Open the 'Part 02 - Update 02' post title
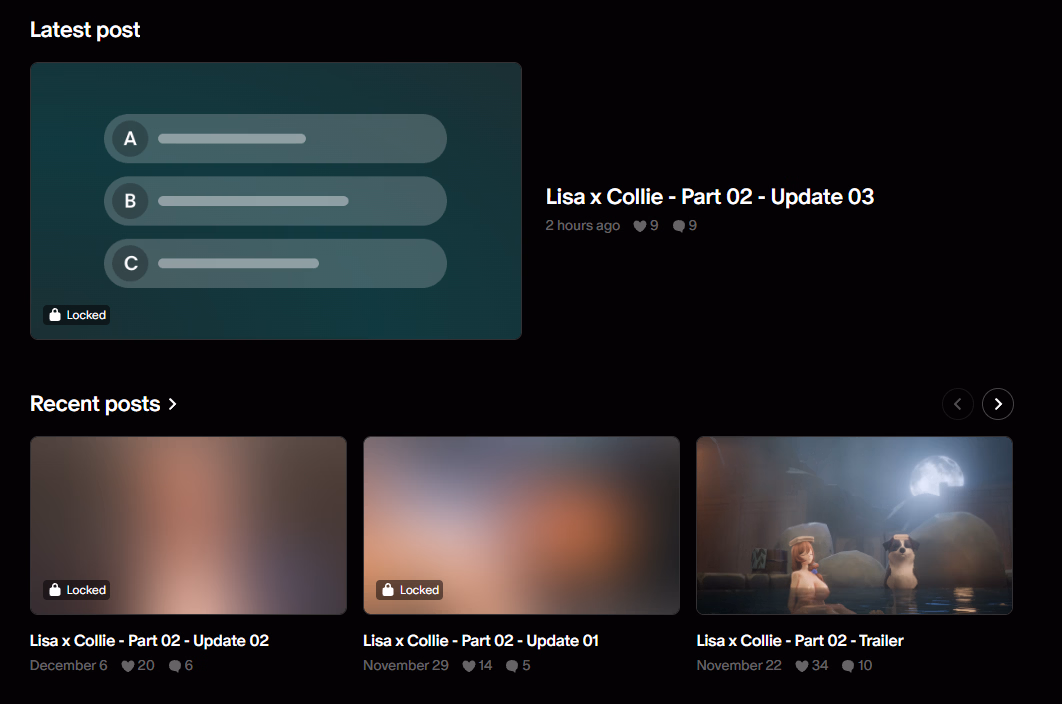Screen dimensions: 1062x704 click(x=149, y=640)
